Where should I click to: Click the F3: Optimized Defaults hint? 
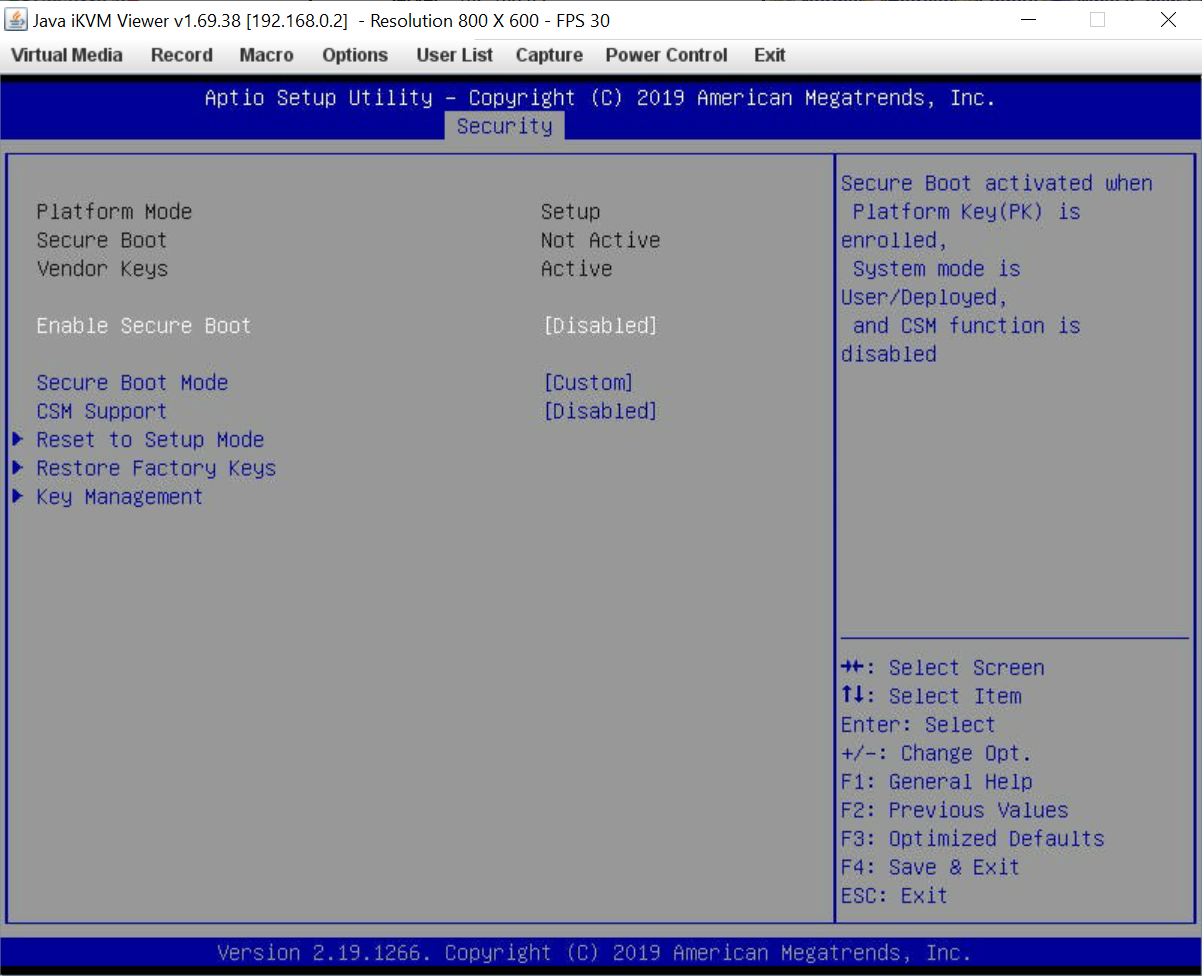click(x=972, y=839)
